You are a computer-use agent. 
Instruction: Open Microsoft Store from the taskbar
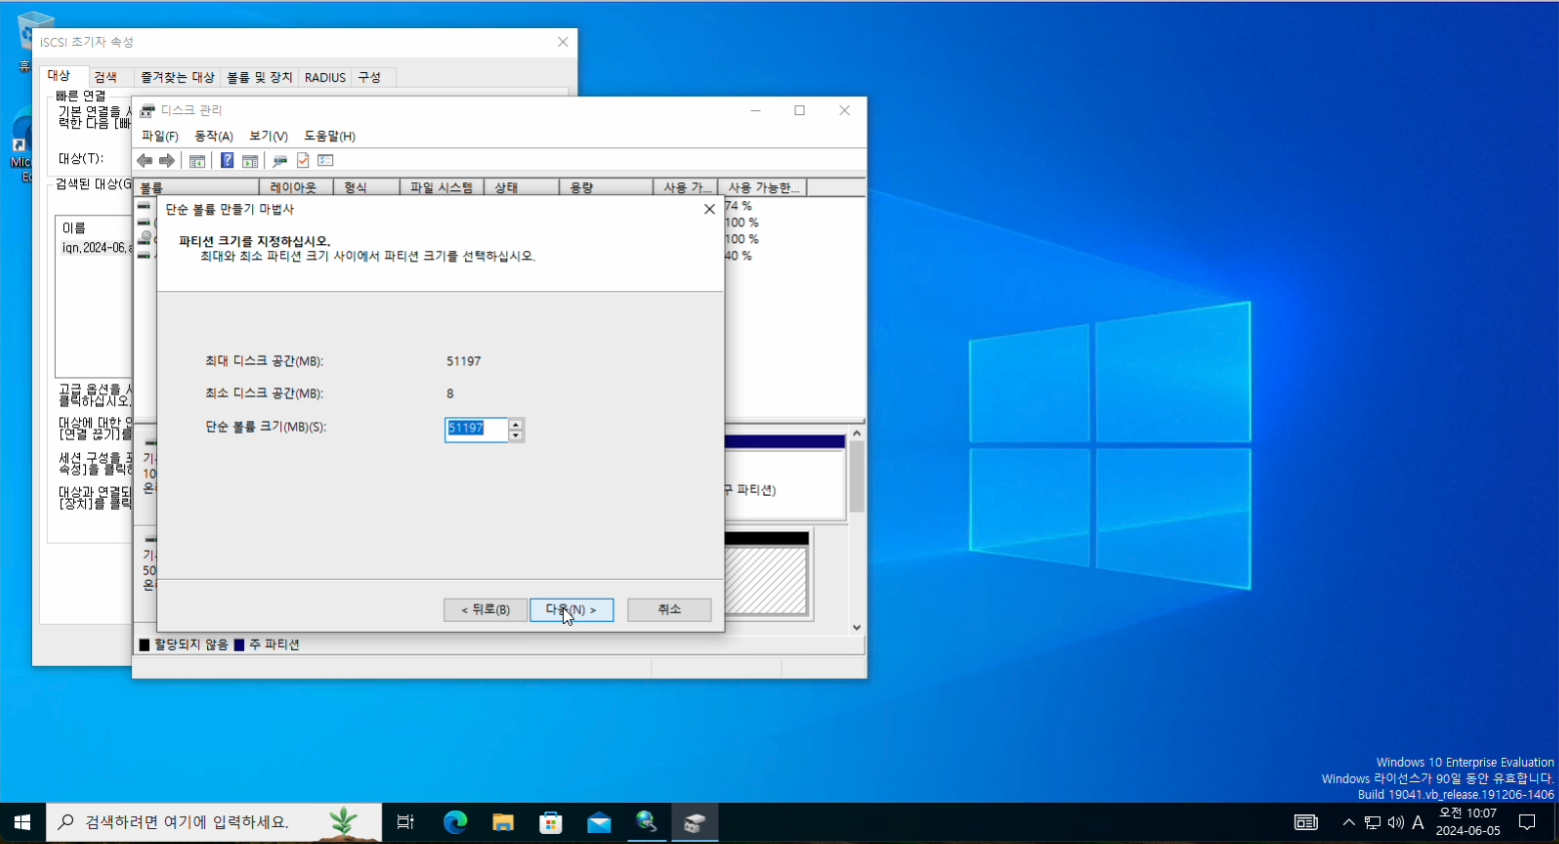point(551,822)
